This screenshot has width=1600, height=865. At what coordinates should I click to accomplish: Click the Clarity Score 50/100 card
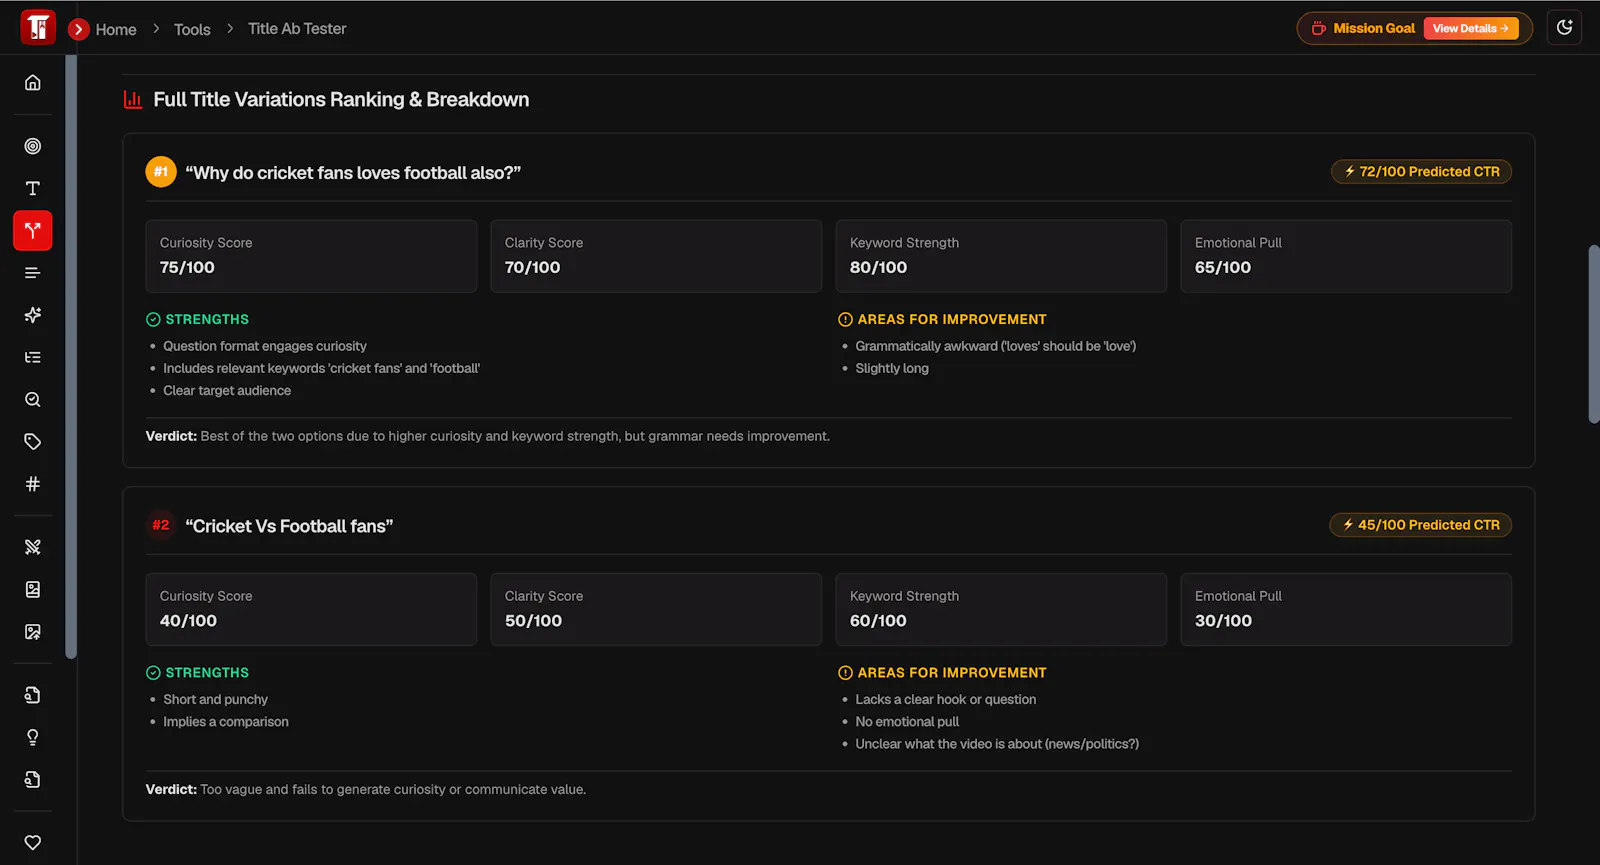click(x=656, y=609)
